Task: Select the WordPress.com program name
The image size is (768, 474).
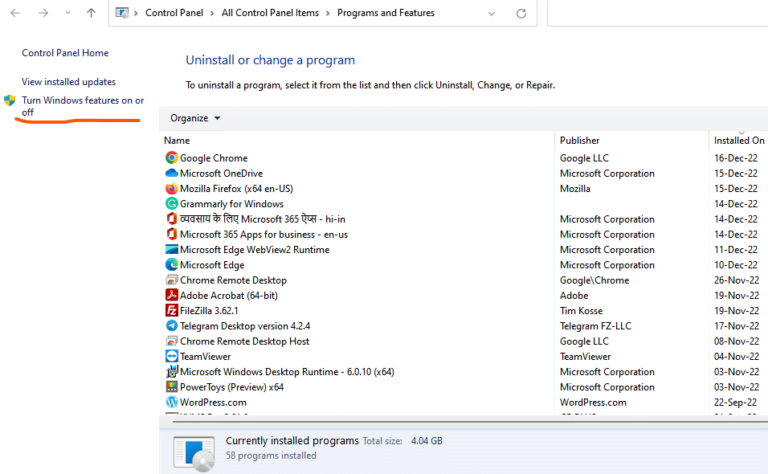Action: click(213, 402)
